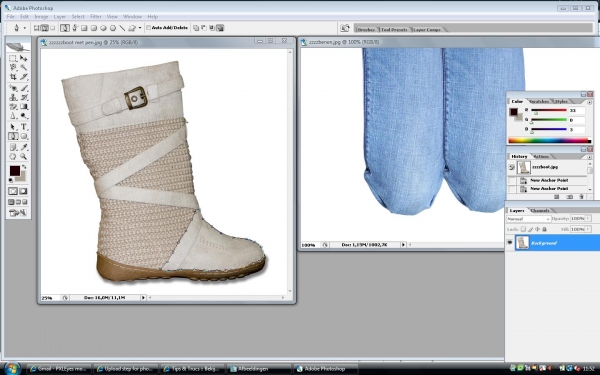Open the layer Opacity slider arrow
Screen dimensions: 600x375
588,218
